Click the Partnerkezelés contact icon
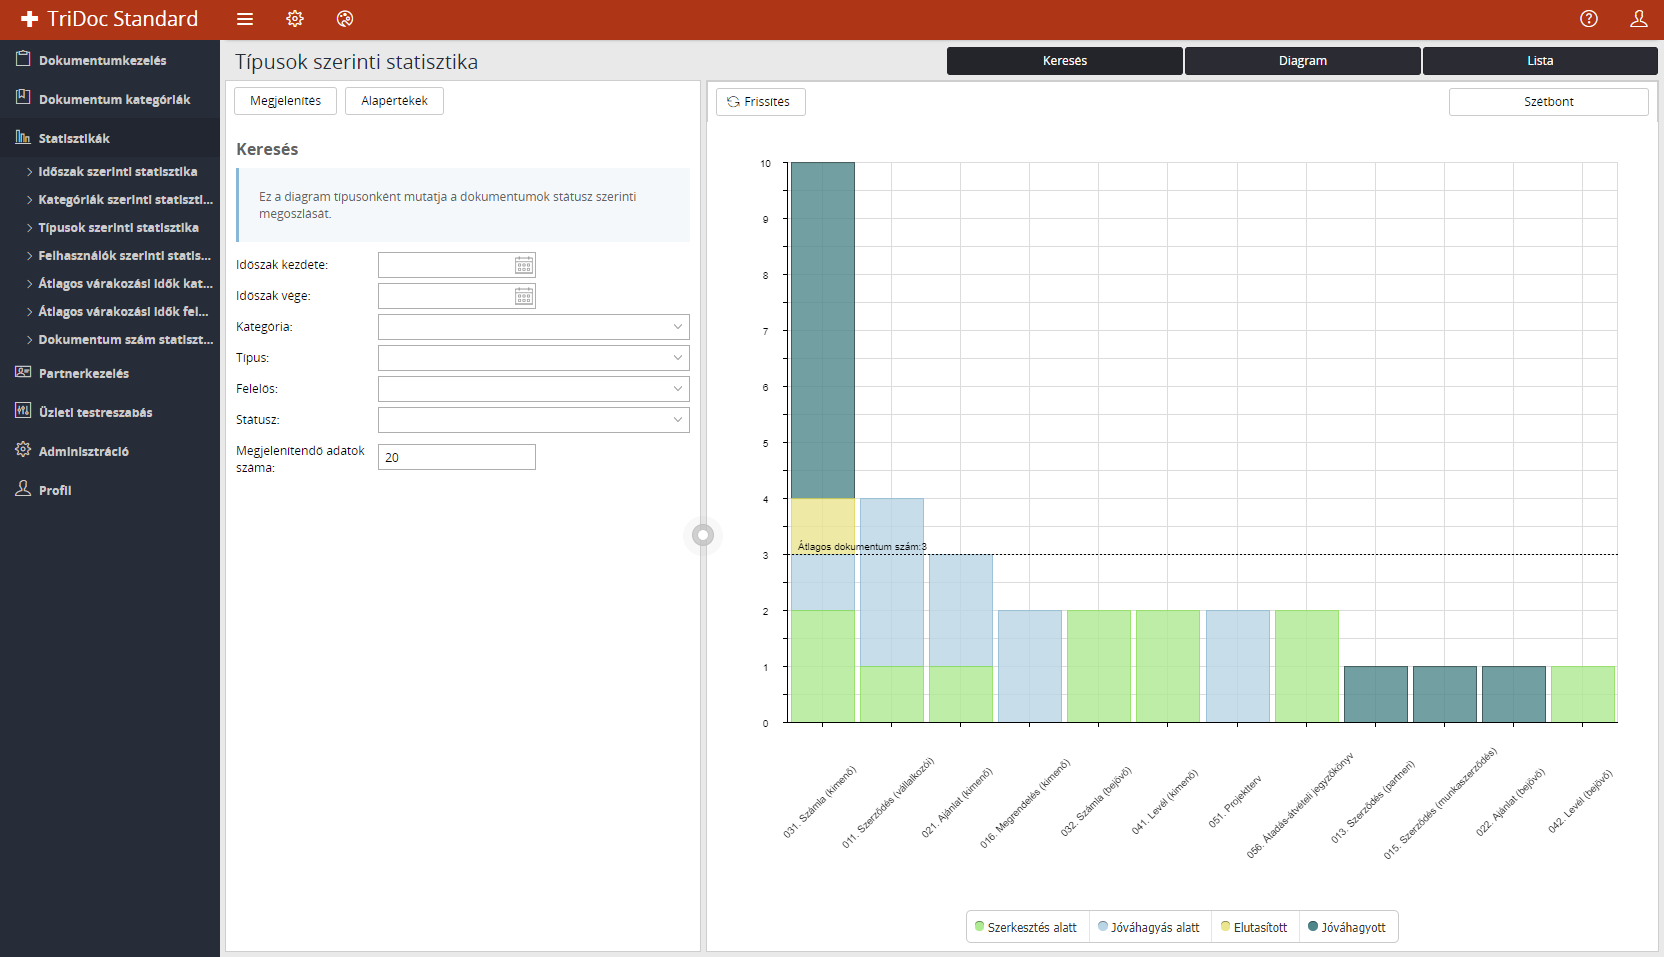 pos(23,372)
